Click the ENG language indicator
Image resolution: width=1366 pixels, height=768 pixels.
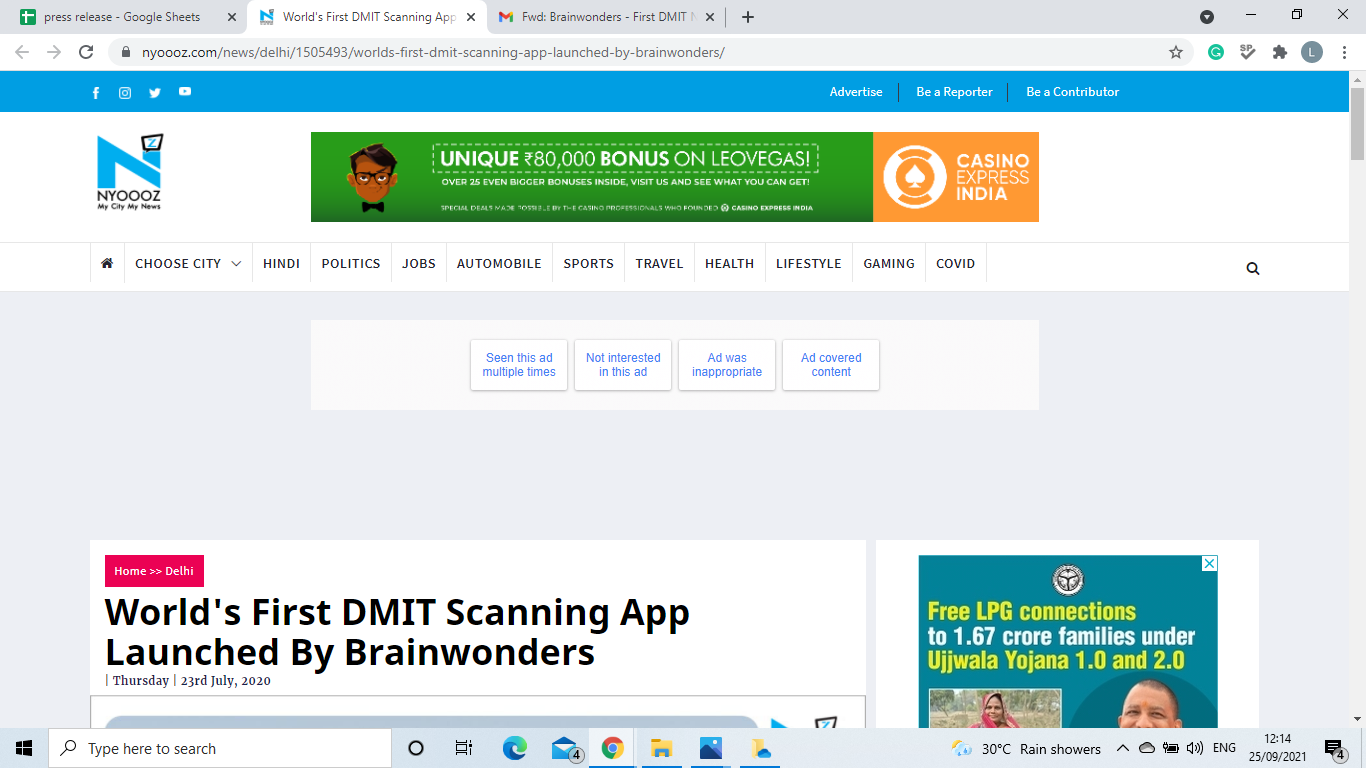tap(1224, 748)
